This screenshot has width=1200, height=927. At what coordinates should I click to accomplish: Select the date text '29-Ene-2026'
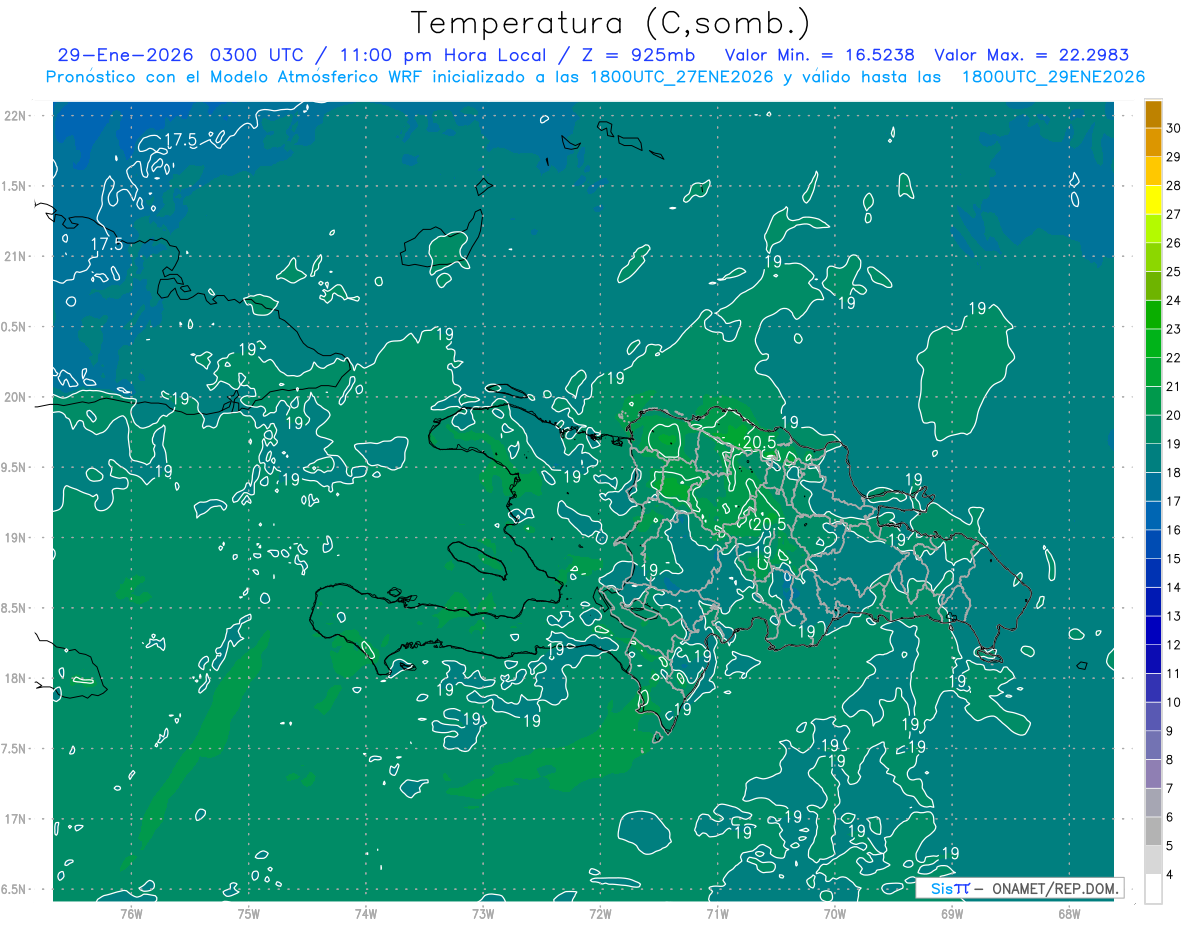point(125,55)
